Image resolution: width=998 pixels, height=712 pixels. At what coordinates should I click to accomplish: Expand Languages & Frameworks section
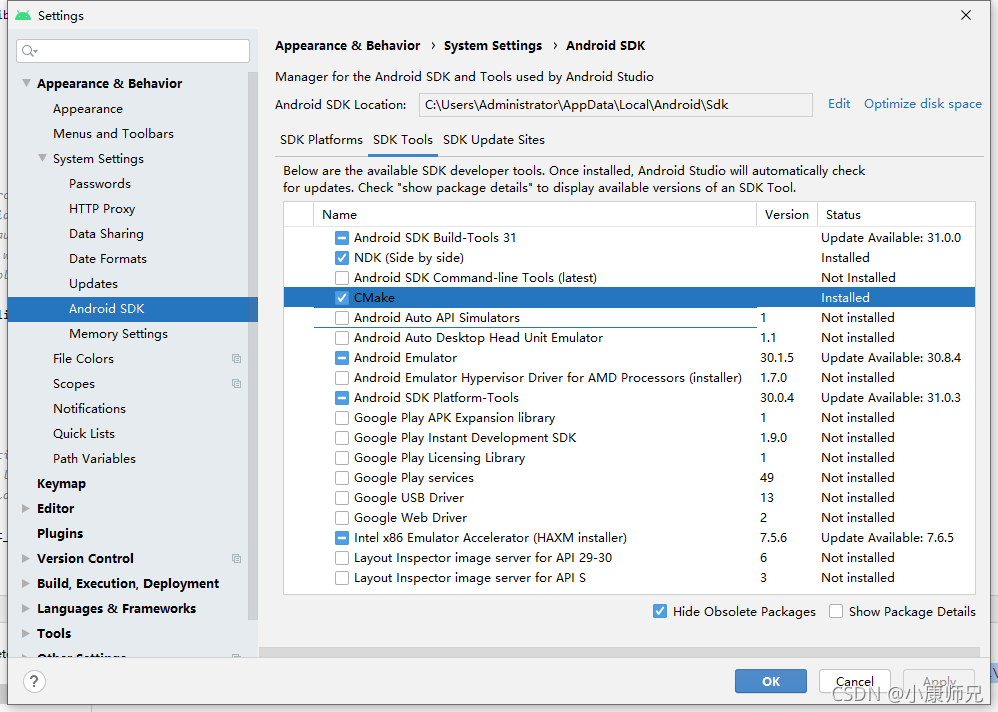click(26, 608)
